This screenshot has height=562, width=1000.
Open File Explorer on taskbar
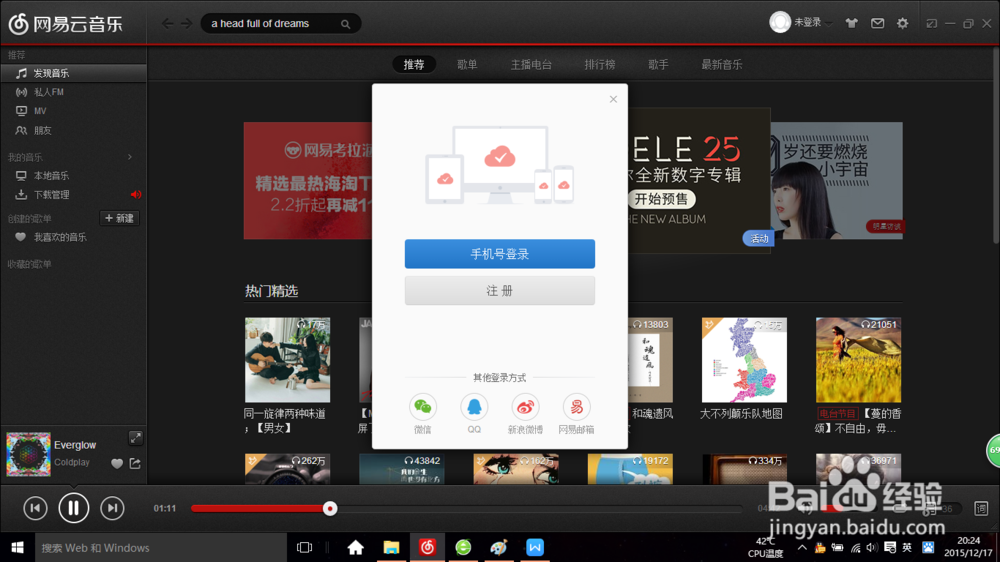pyautogui.click(x=391, y=547)
